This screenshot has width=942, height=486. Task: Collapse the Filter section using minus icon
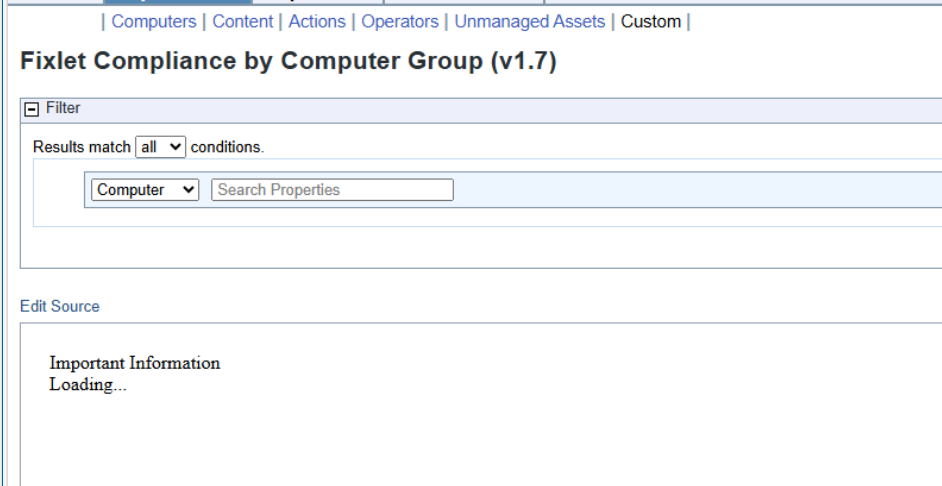click(x=32, y=107)
